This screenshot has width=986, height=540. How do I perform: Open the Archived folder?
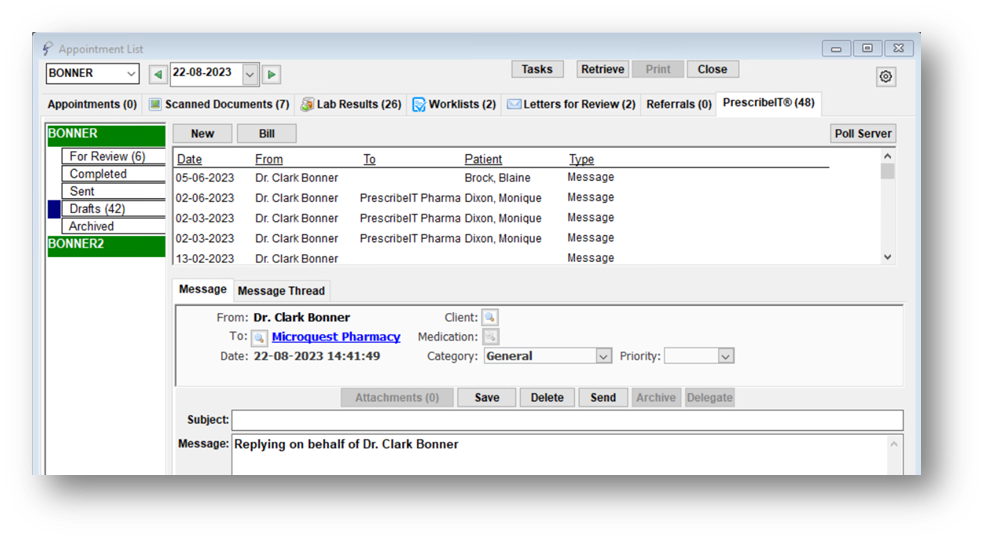coord(113,226)
